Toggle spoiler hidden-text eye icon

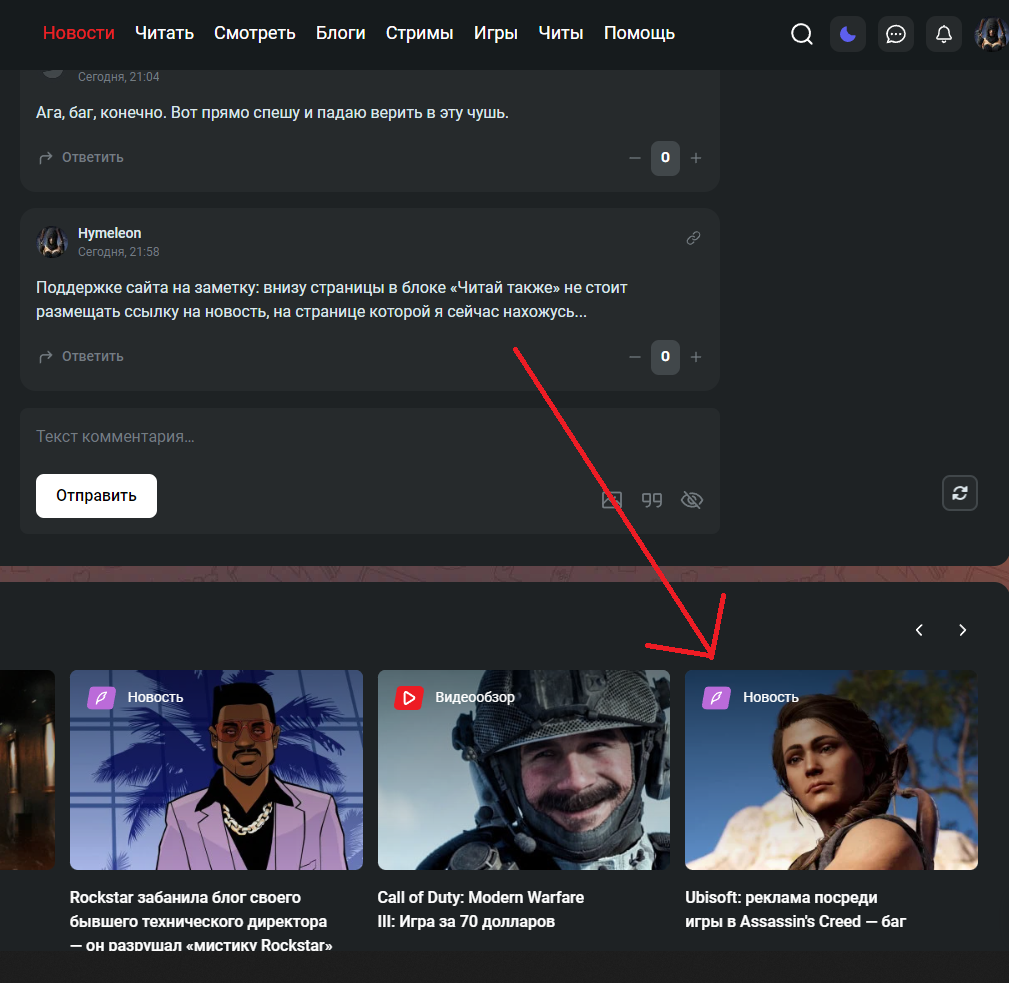tap(692, 500)
